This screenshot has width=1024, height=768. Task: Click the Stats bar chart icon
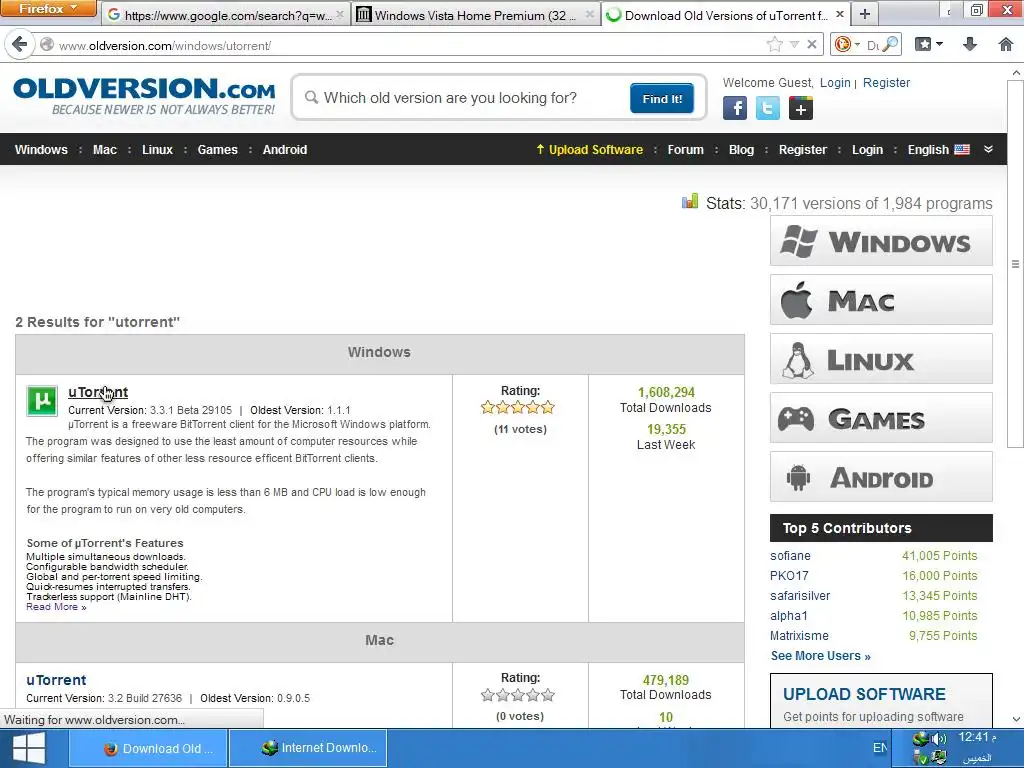click(x=690, y=201)
